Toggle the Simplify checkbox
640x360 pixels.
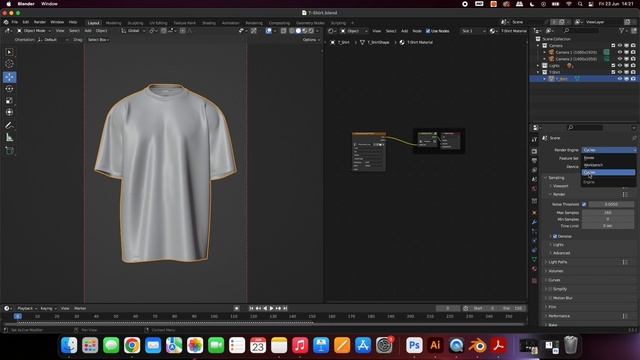tap(550, 289)
